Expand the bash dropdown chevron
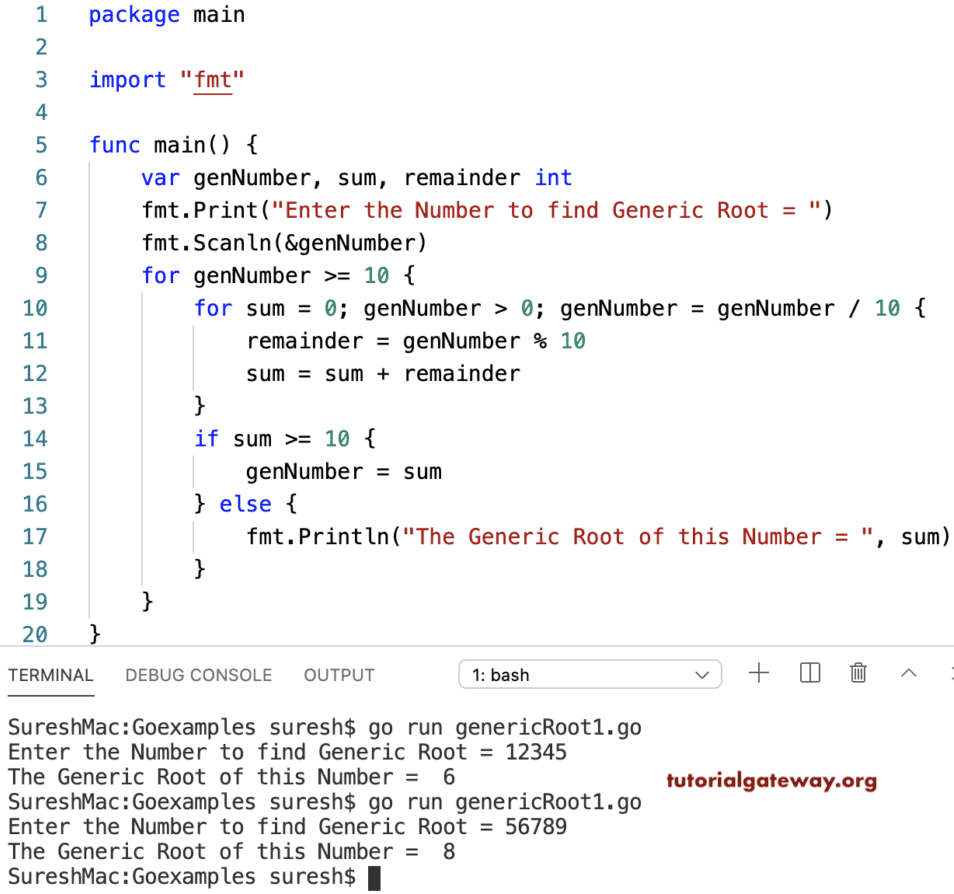This screenshot has width=954, height=894. (x=703, y=674)
